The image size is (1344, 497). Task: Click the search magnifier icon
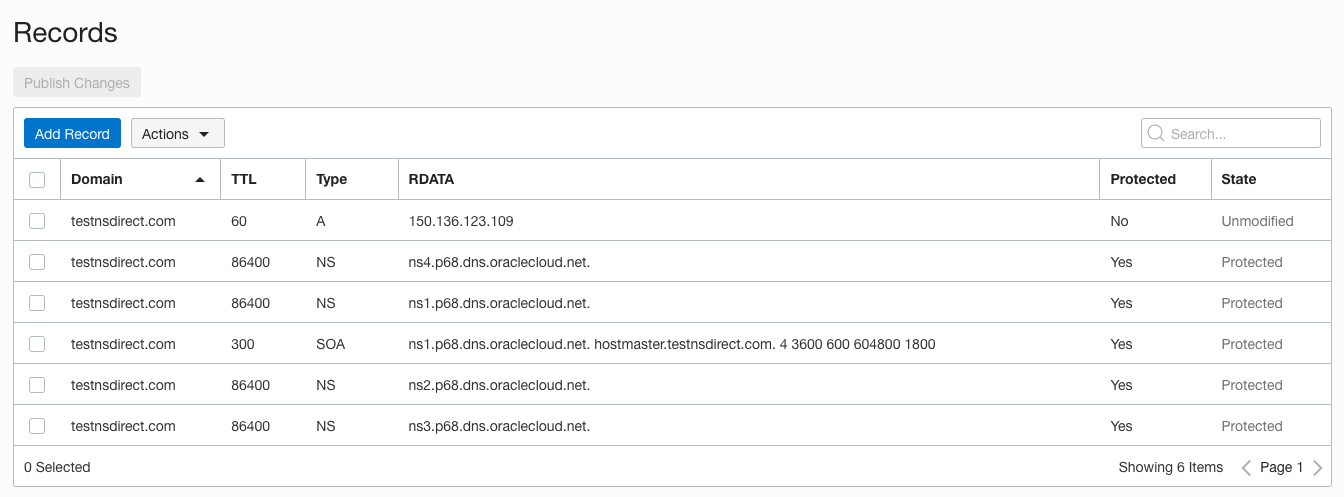click(x=1156, y=134)
